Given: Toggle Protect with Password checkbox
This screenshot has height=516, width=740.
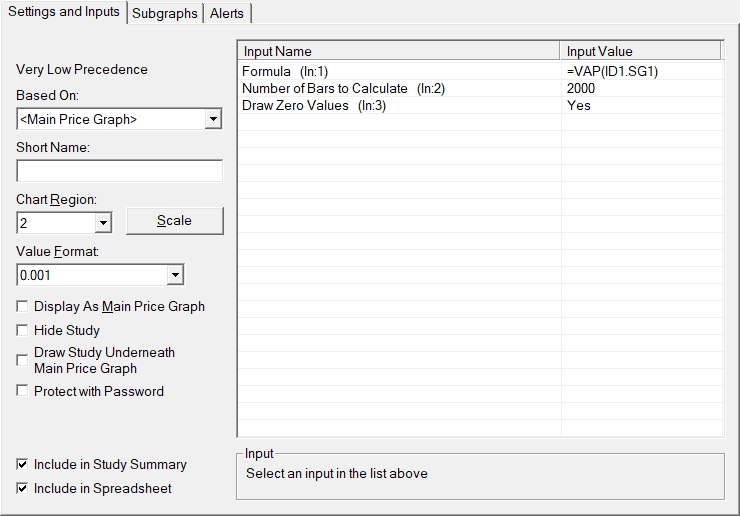Looking at the screenshot, I should (23, 391).
